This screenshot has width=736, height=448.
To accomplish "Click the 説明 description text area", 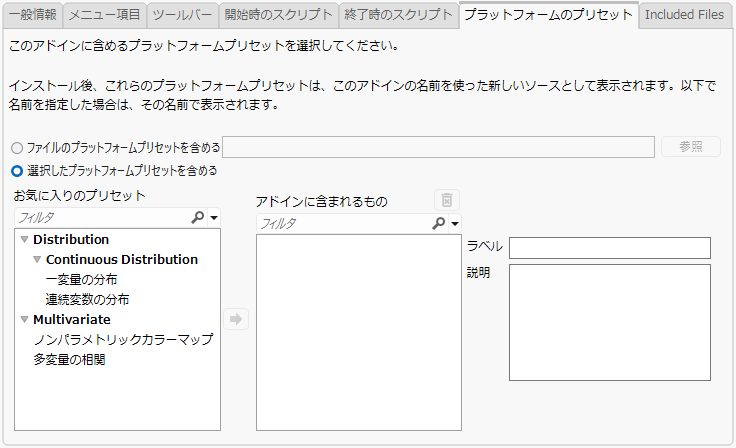I will pyautogui.click(x=610, y=323).
